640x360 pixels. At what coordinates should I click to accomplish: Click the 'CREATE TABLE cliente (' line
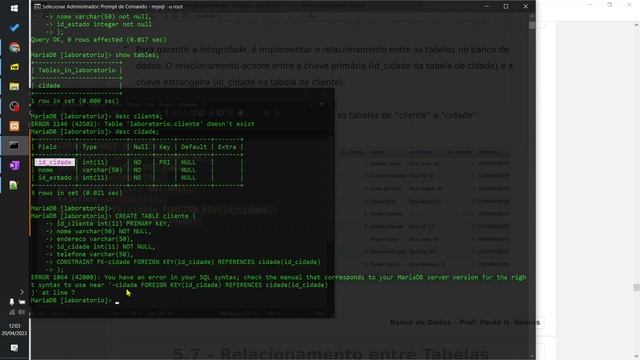click(x=113, y=216)
